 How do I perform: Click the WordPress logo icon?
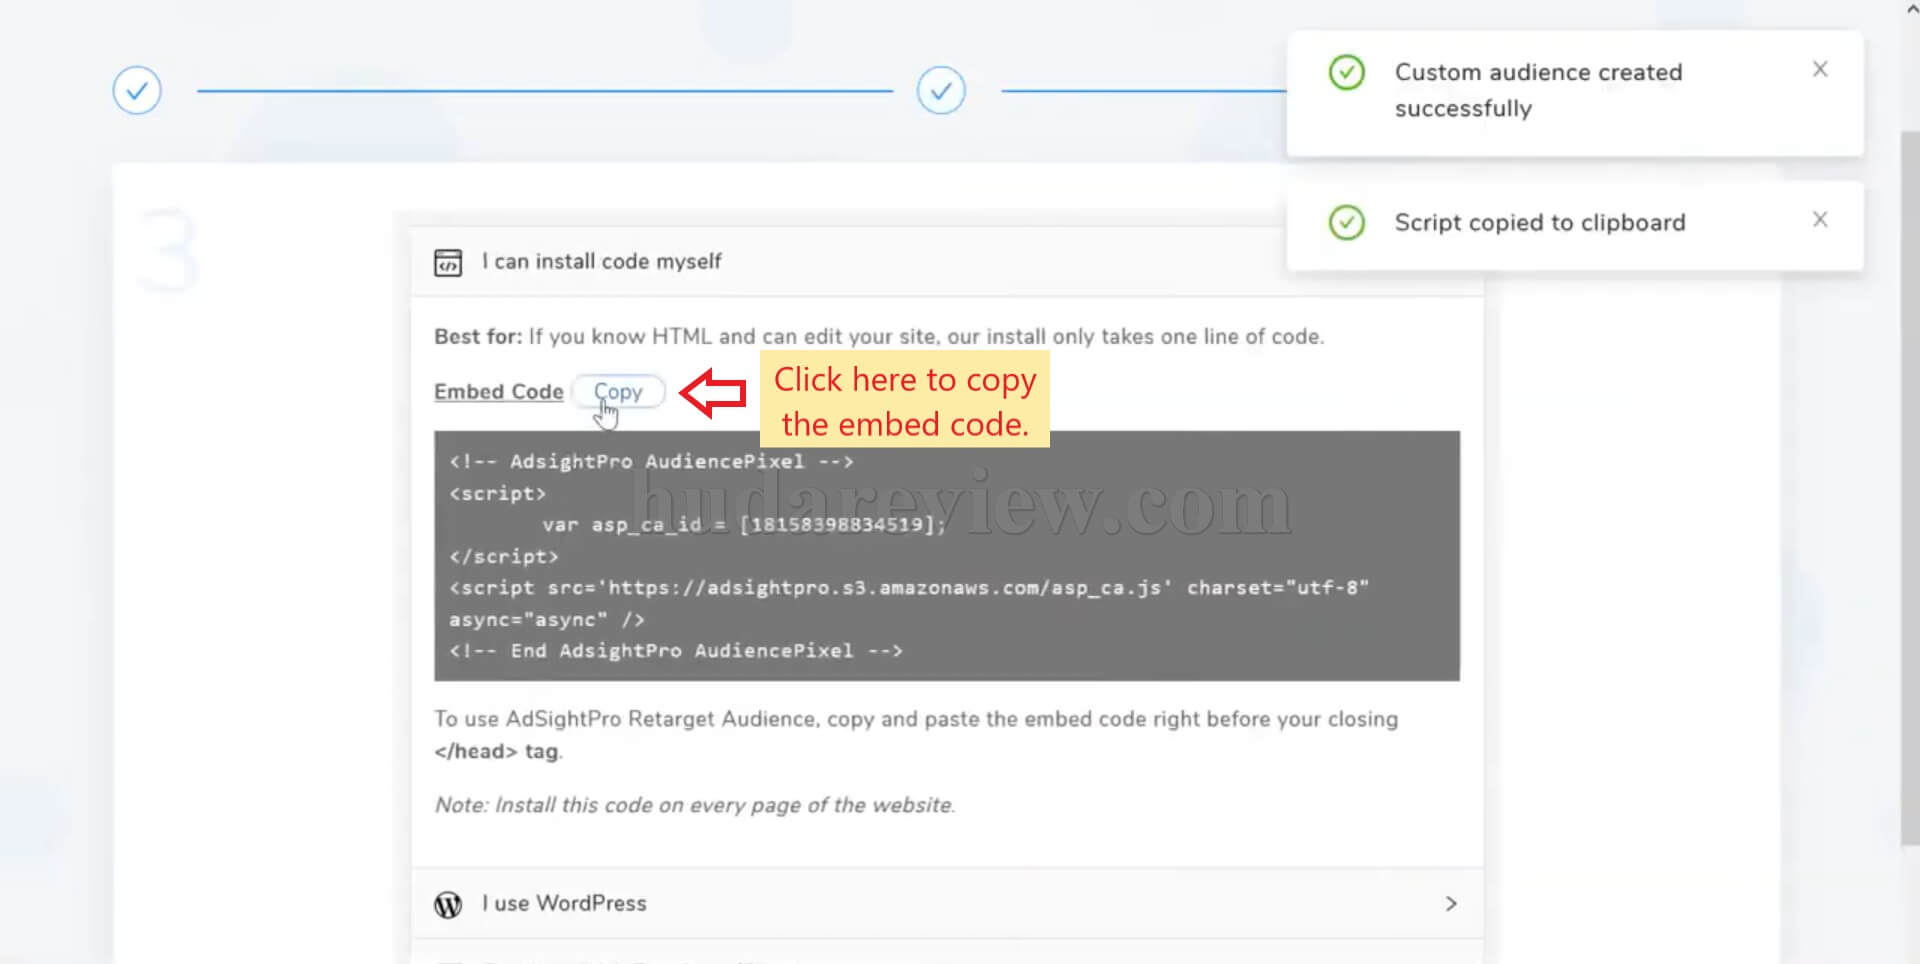point(448,904)
